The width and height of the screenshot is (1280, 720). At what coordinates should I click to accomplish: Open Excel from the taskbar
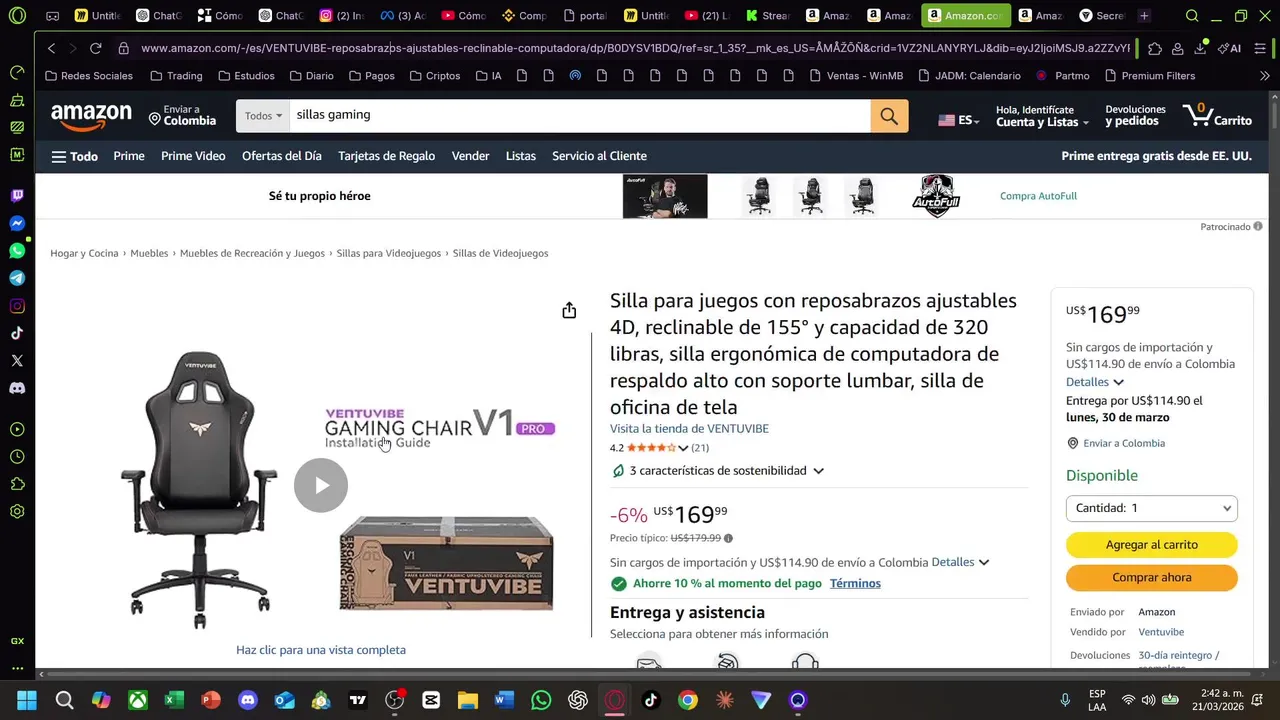point(174,700)
